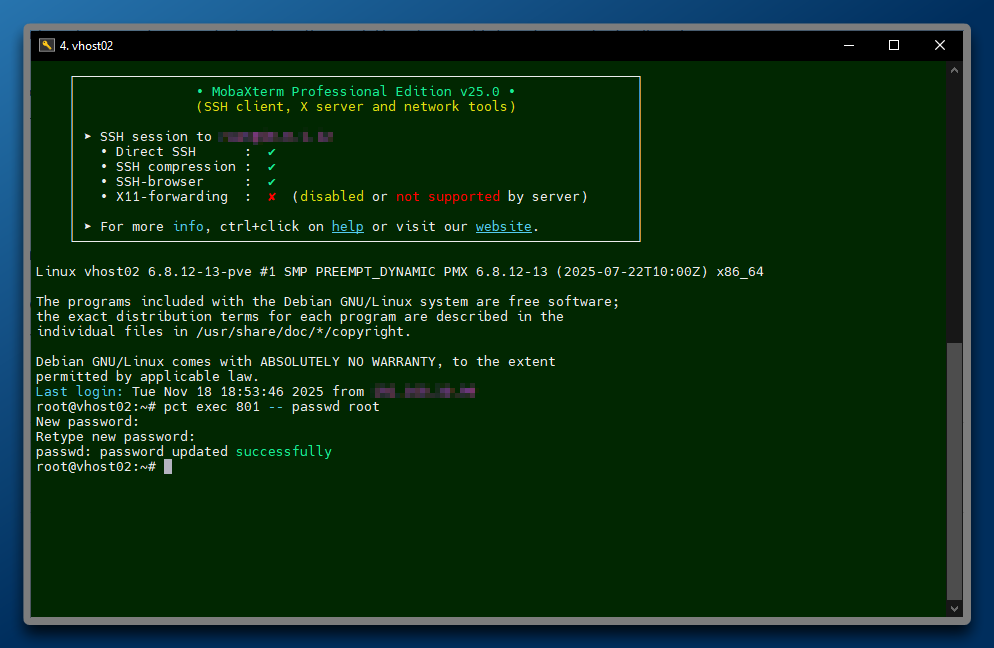994x648 pixels.
Task: Visit the "website" link in the banner
Action: [503, 227]
